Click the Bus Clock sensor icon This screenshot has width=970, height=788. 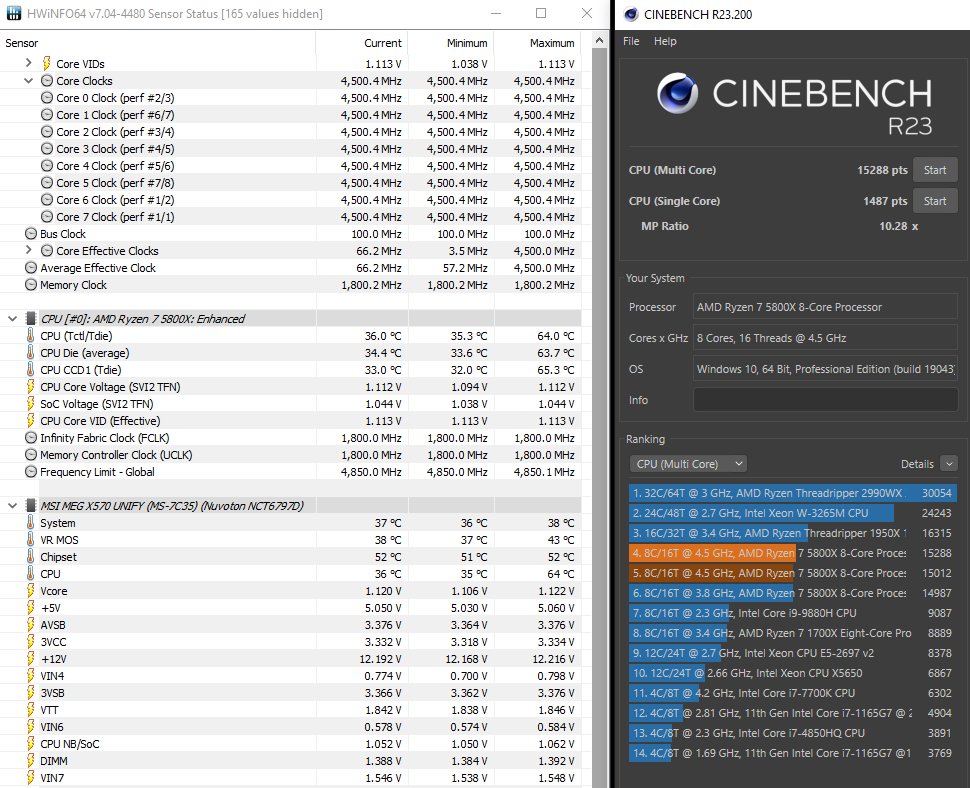point(31,234)
